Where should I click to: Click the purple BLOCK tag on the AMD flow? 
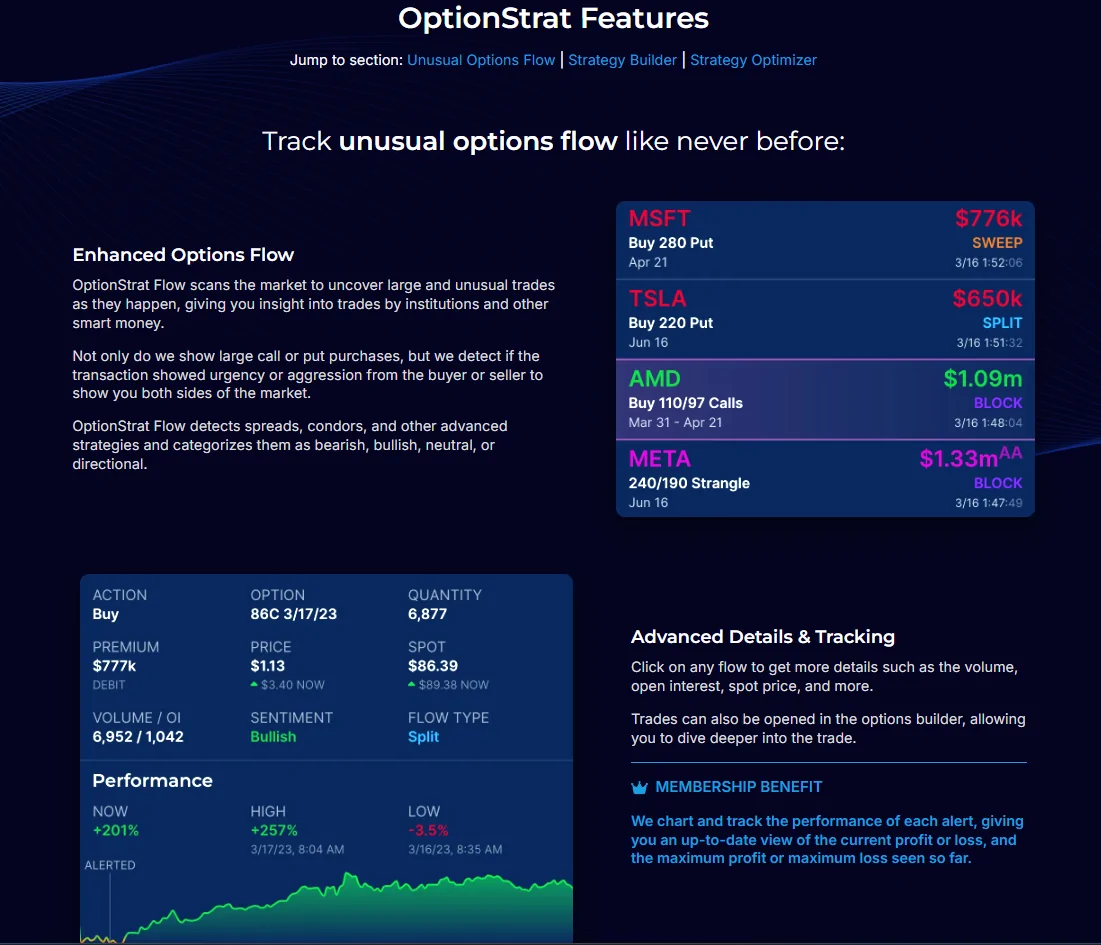(999, 402)
